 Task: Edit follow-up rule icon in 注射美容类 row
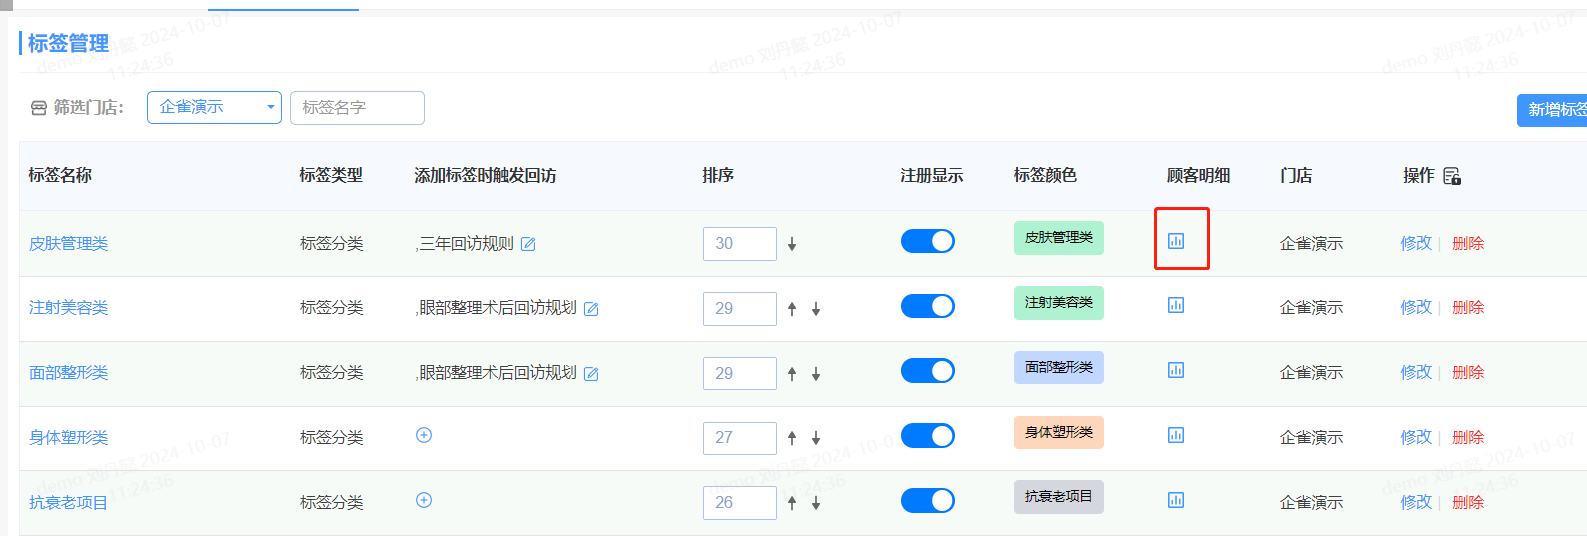591,309
